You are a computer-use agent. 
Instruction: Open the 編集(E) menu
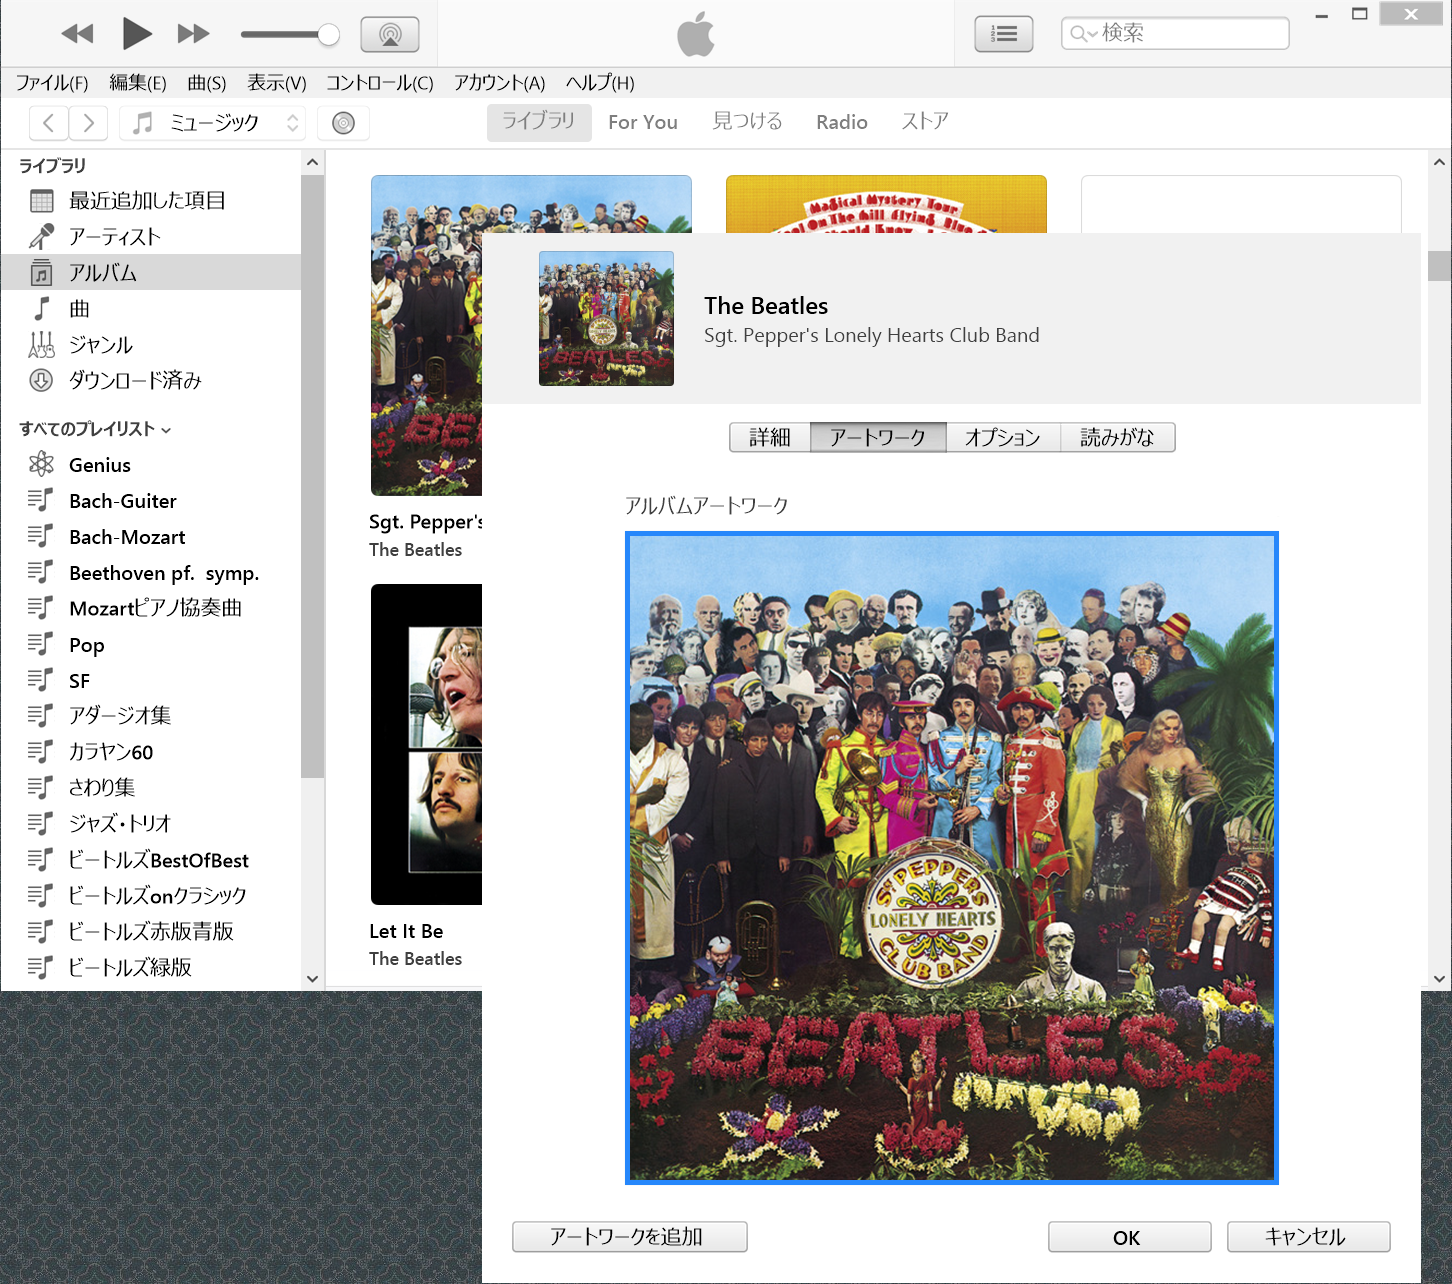pos(138,83)
